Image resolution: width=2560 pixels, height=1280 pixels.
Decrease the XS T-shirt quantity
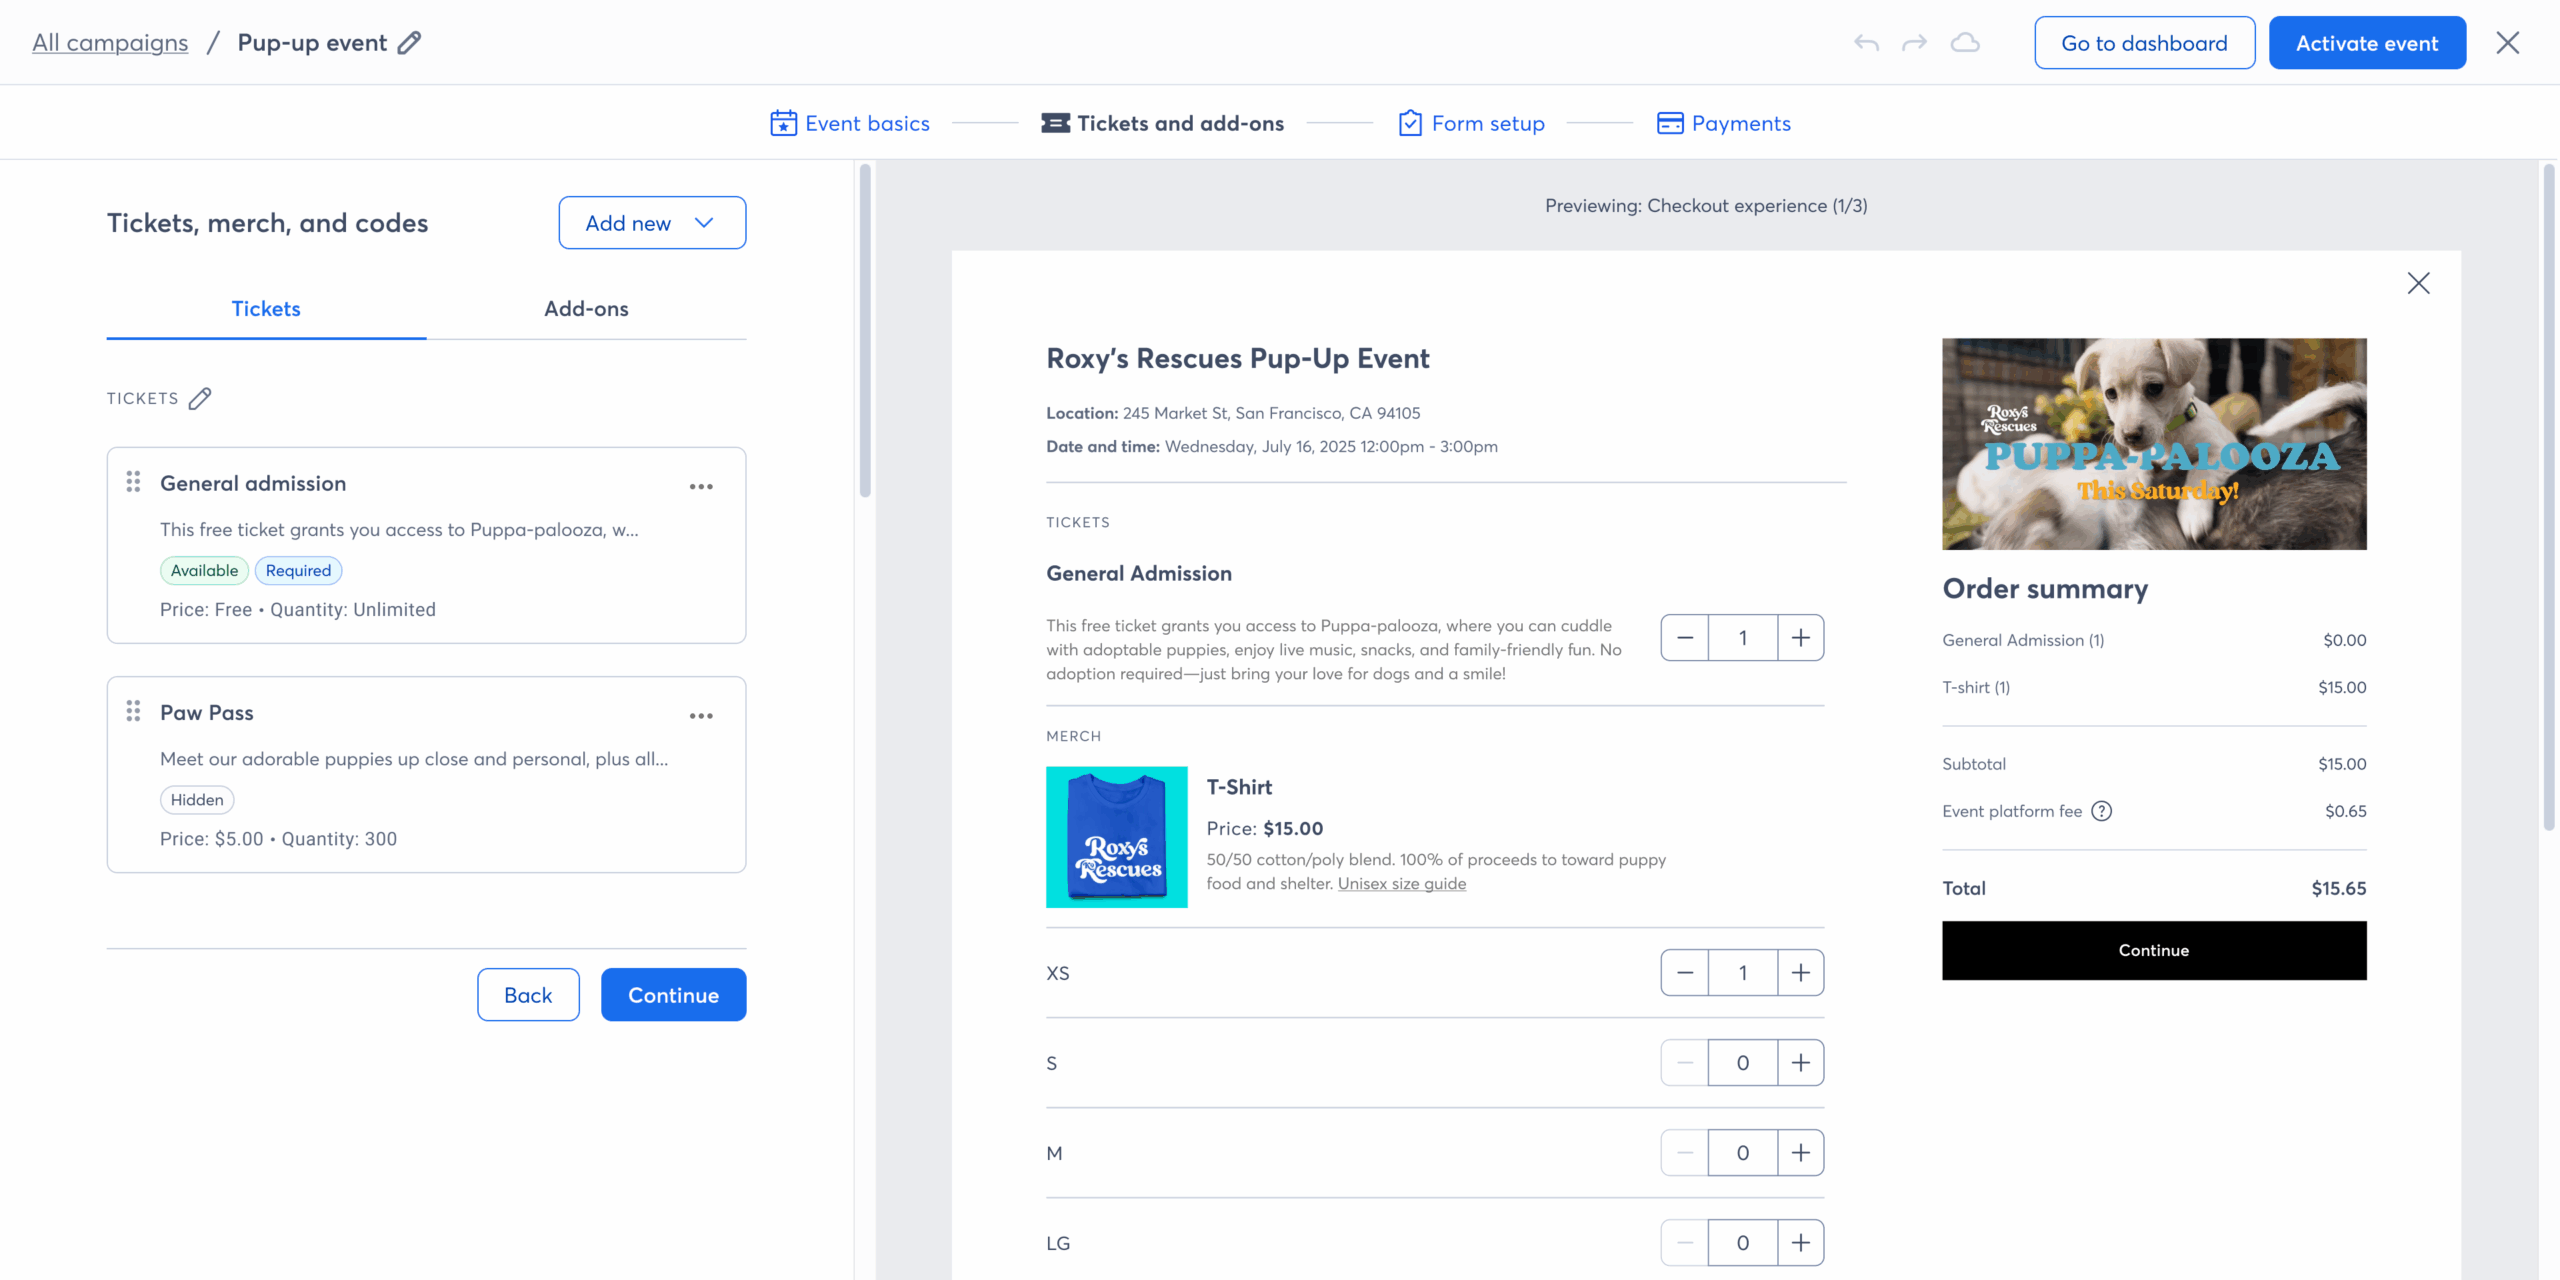coord(1685,973)
